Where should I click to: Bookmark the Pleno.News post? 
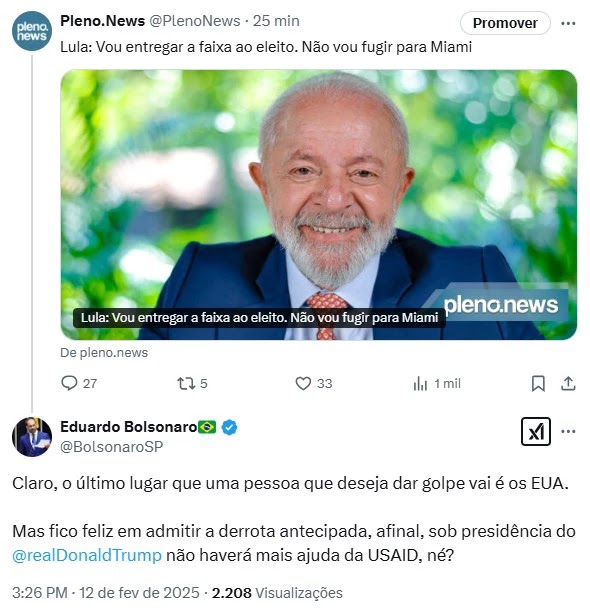538,383
